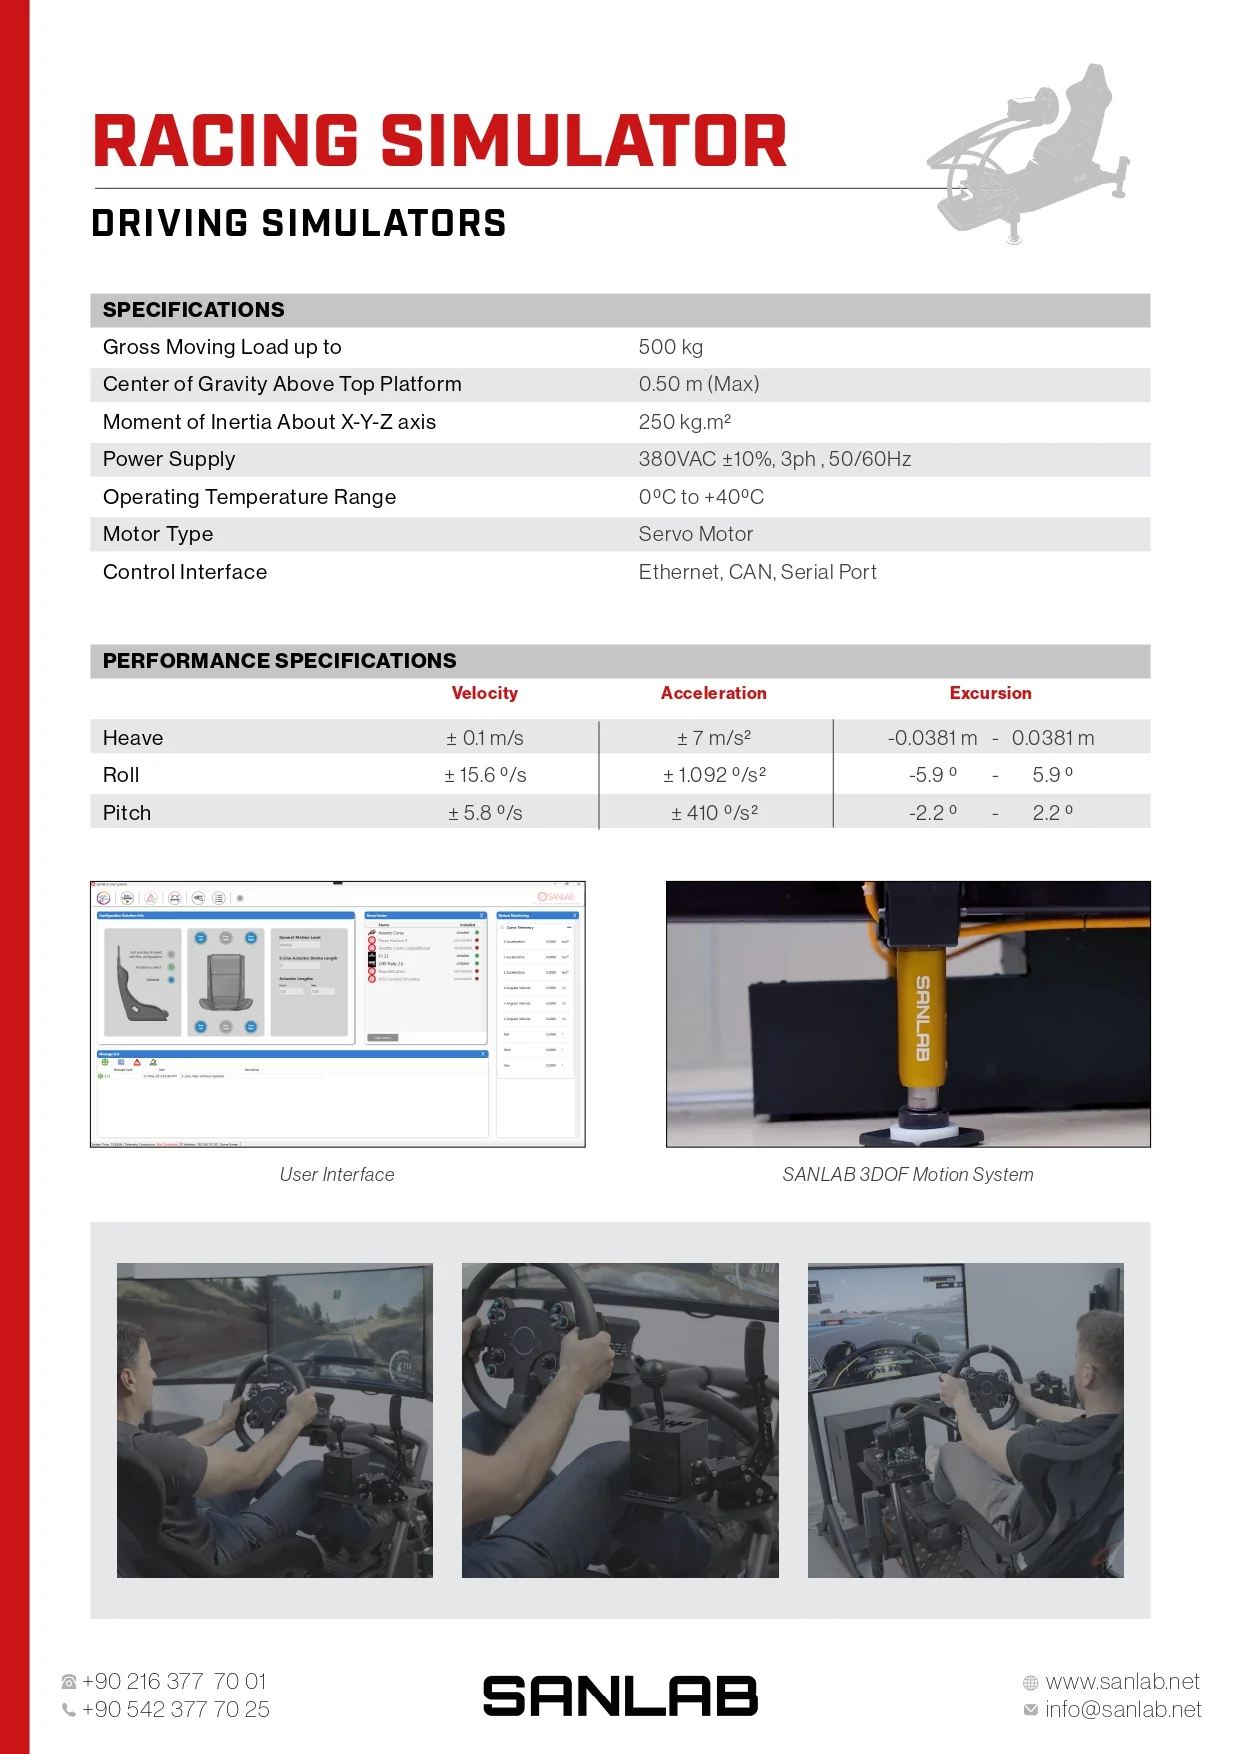Click the SPECIFICATIONS section header
This screenshot has height=1754, width=1241.
coord(194,310)
